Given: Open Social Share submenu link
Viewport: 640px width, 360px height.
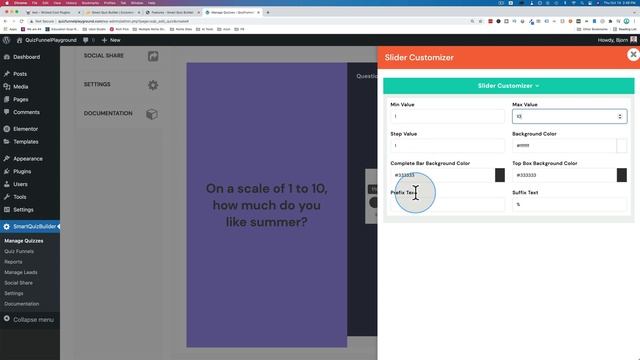Looking at the screenshot, I should coord(18,283).
